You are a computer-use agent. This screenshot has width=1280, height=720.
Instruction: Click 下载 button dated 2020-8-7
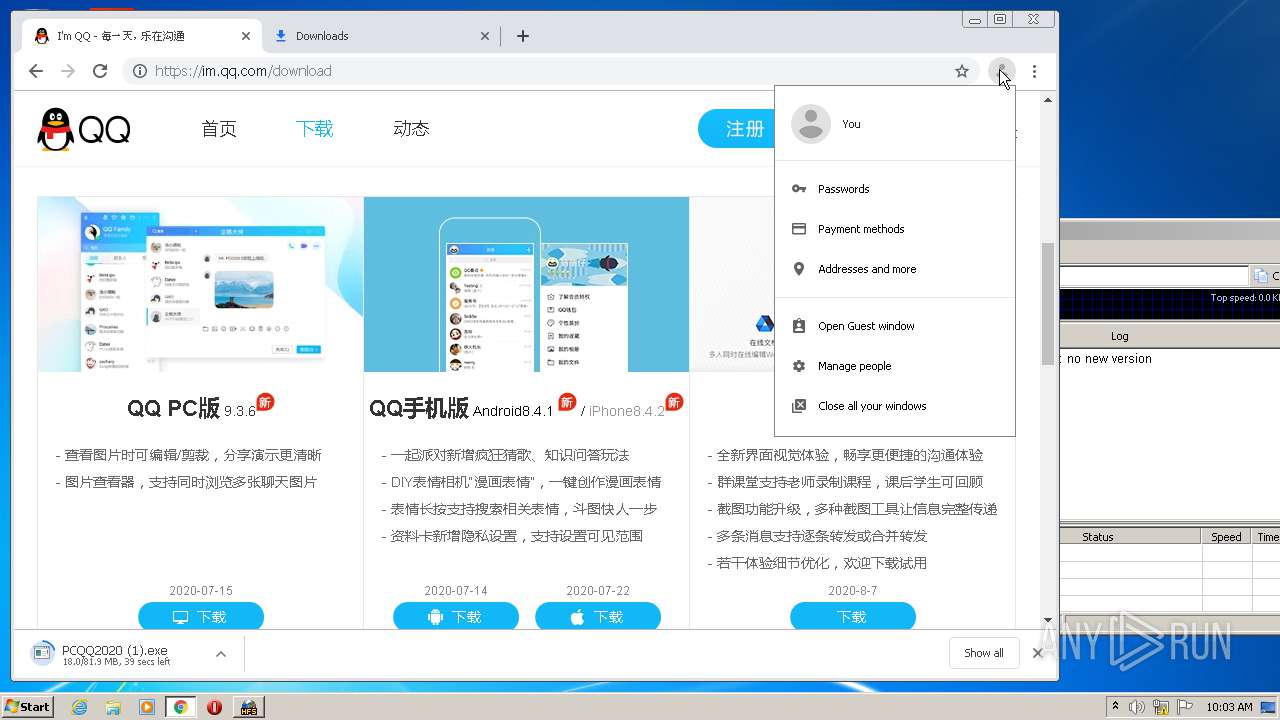853,617
